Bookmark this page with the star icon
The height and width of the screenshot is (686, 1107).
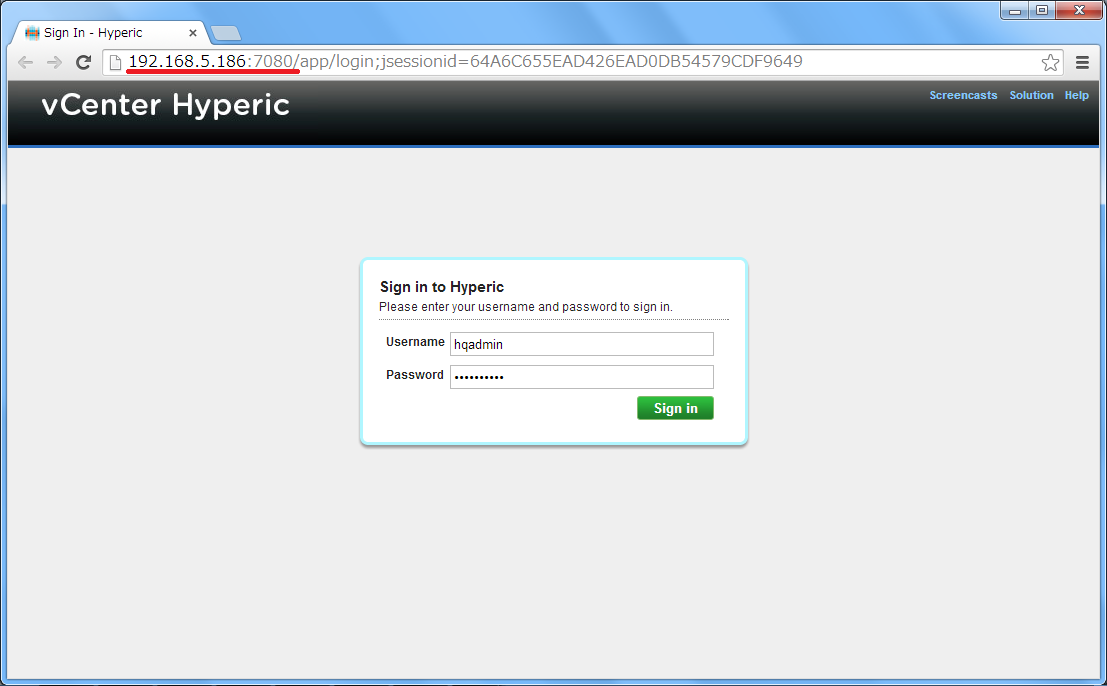[1050, 62]
